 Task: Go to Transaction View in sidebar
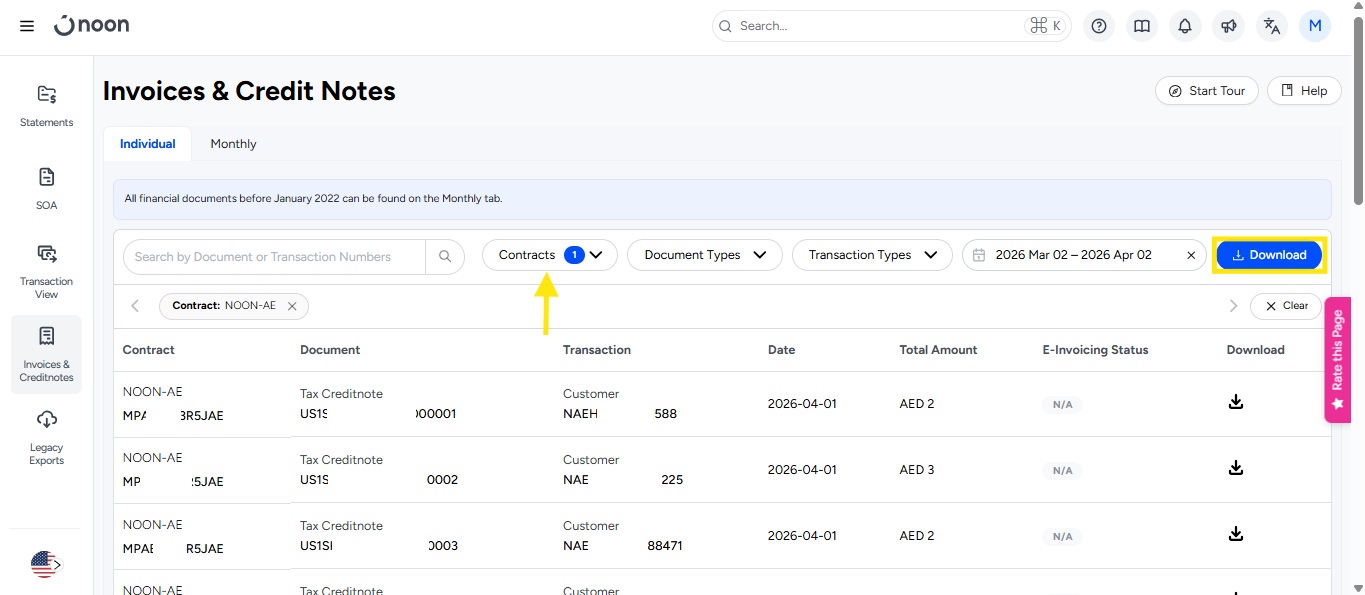(47, 270)
